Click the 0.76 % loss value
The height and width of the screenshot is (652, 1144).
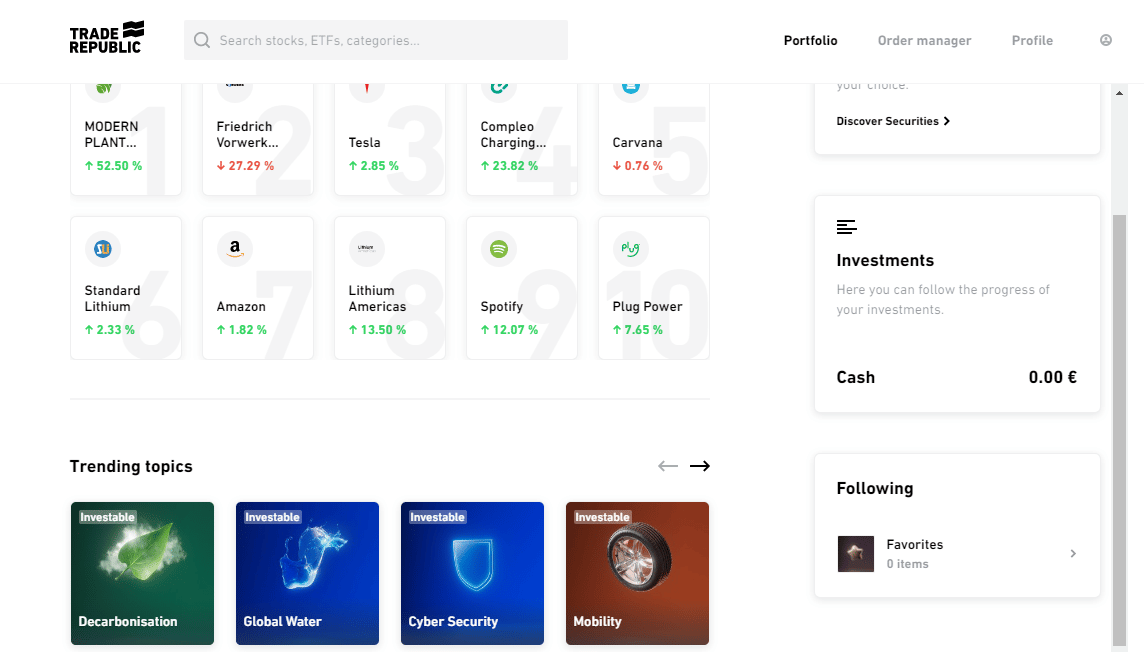click(x=638, y=166)
